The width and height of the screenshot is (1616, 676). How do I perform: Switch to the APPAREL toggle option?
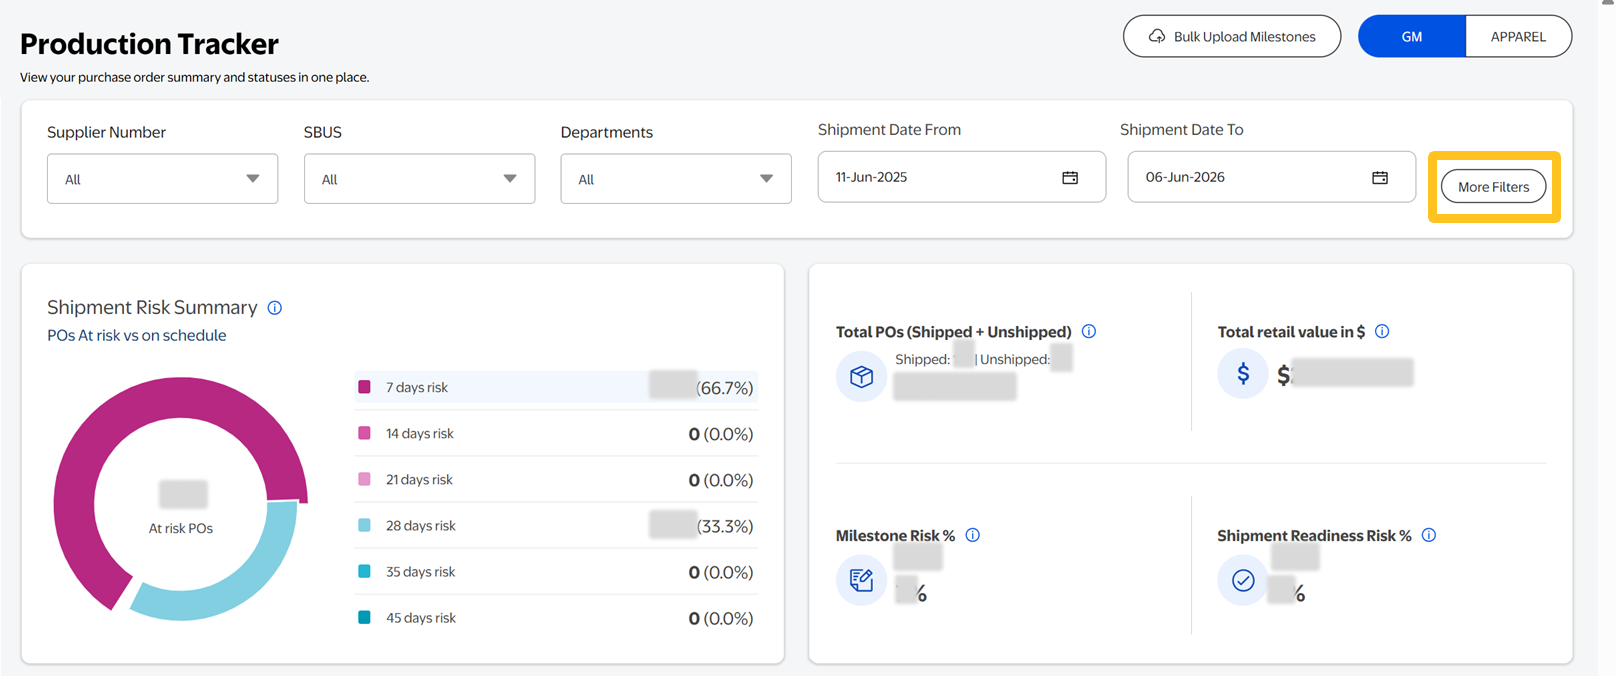point(1517,37)
